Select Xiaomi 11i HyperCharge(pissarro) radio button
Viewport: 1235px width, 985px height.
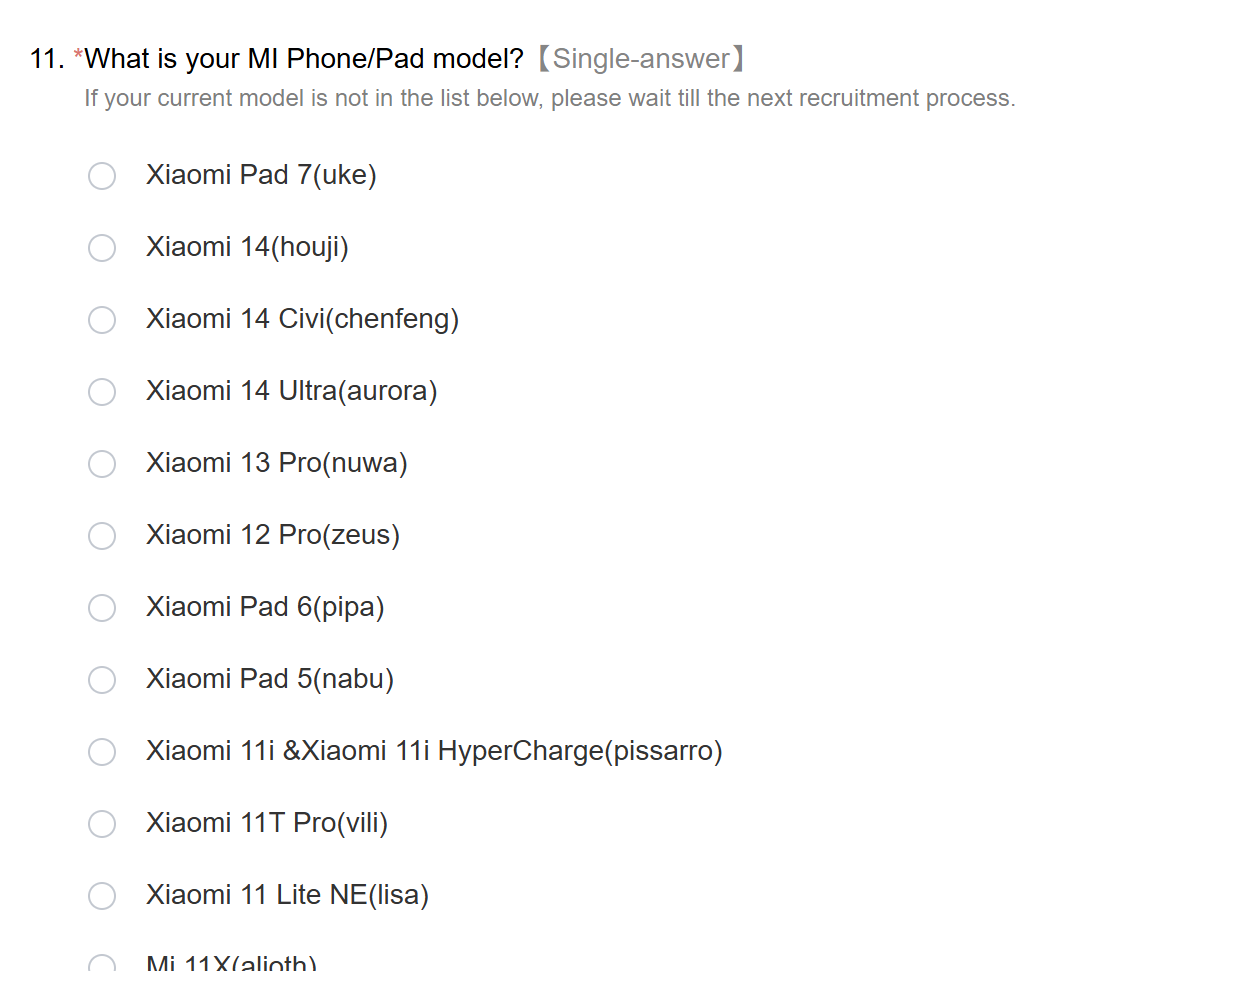pyautogui.click(x=102, y=752)
